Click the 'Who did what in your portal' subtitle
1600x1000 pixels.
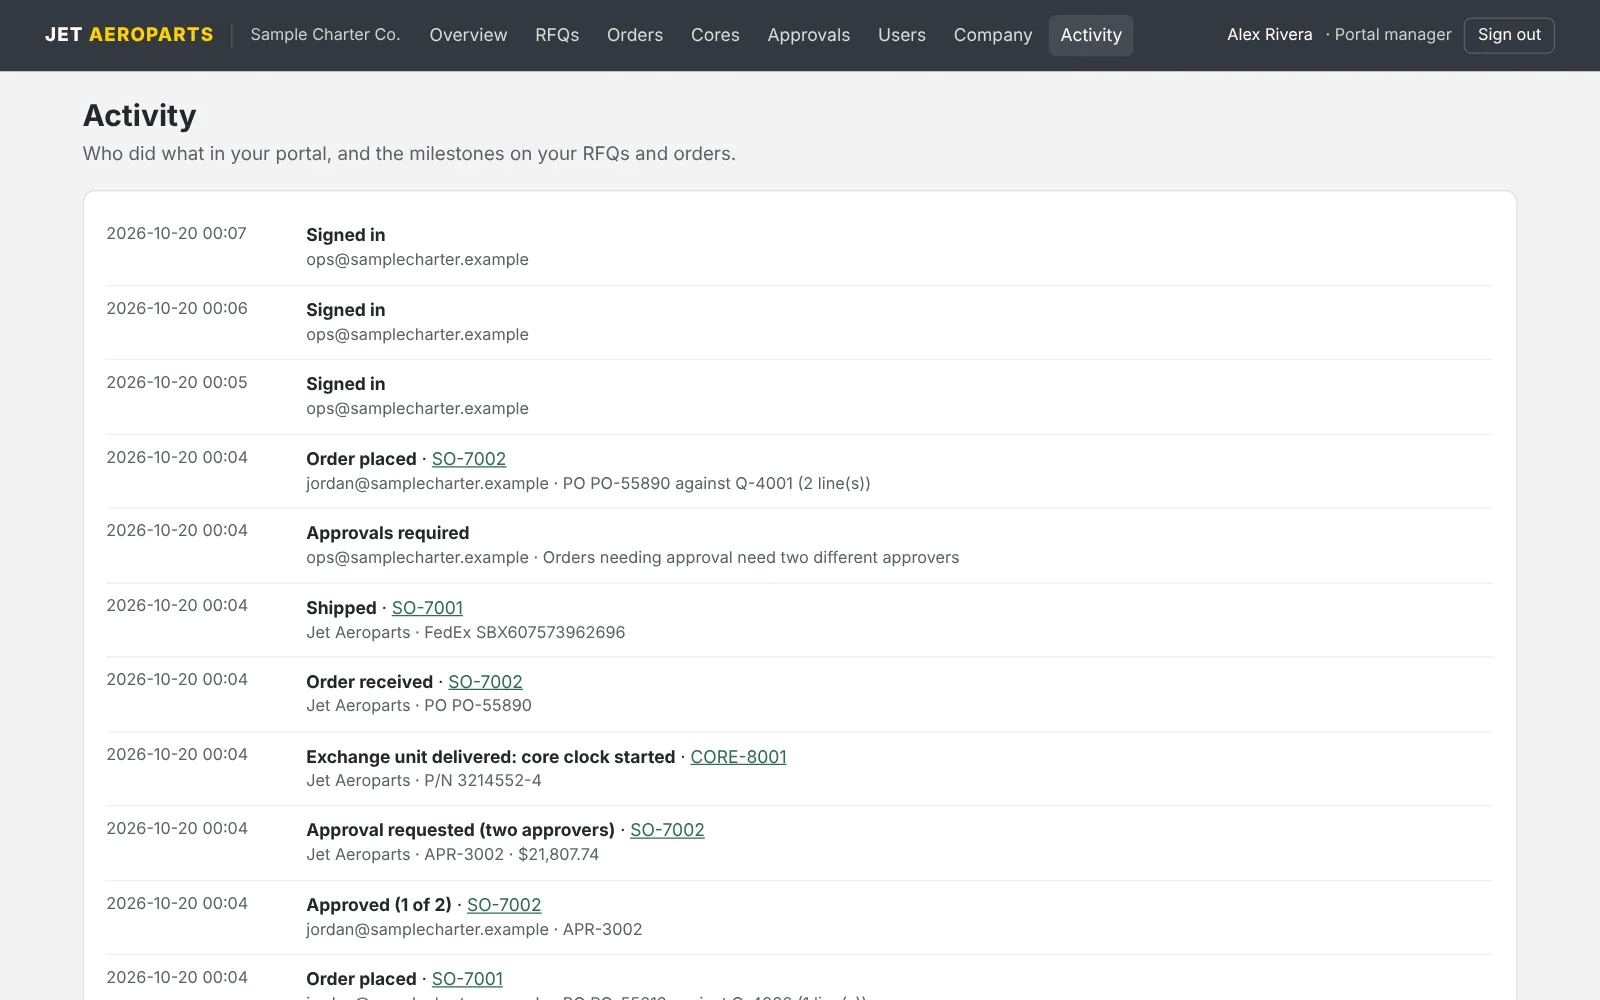point(409,154)
